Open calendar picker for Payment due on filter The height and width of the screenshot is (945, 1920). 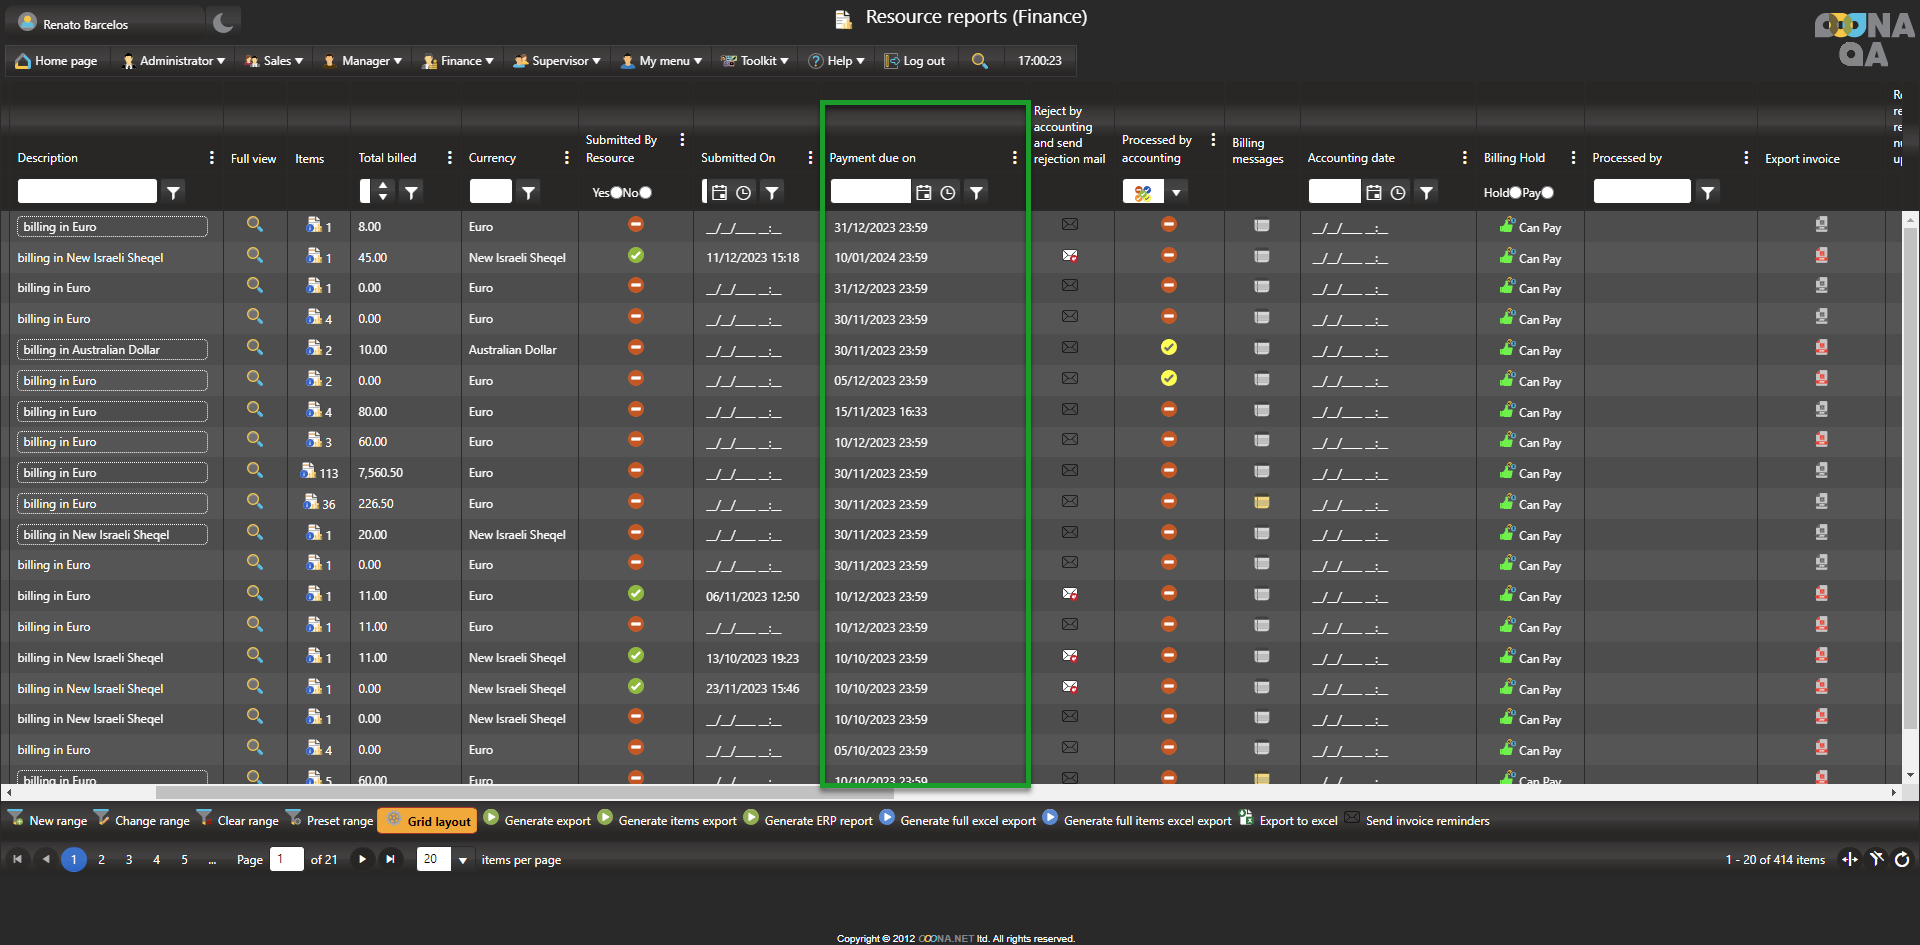(924, 192)
